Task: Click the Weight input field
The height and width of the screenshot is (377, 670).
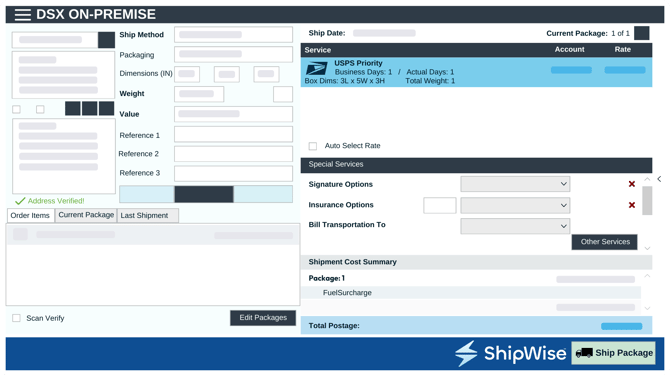Action: tap(199, 94)
